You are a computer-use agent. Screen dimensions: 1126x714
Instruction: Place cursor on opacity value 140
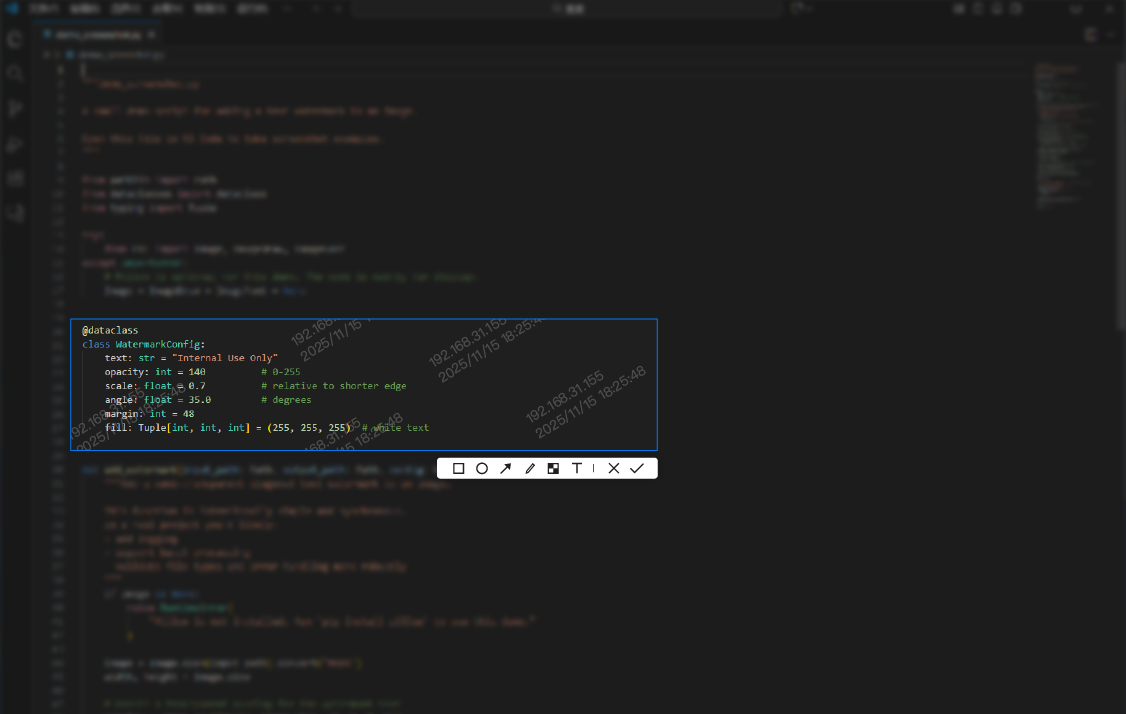pyautogui.click(x=196, y=372)
